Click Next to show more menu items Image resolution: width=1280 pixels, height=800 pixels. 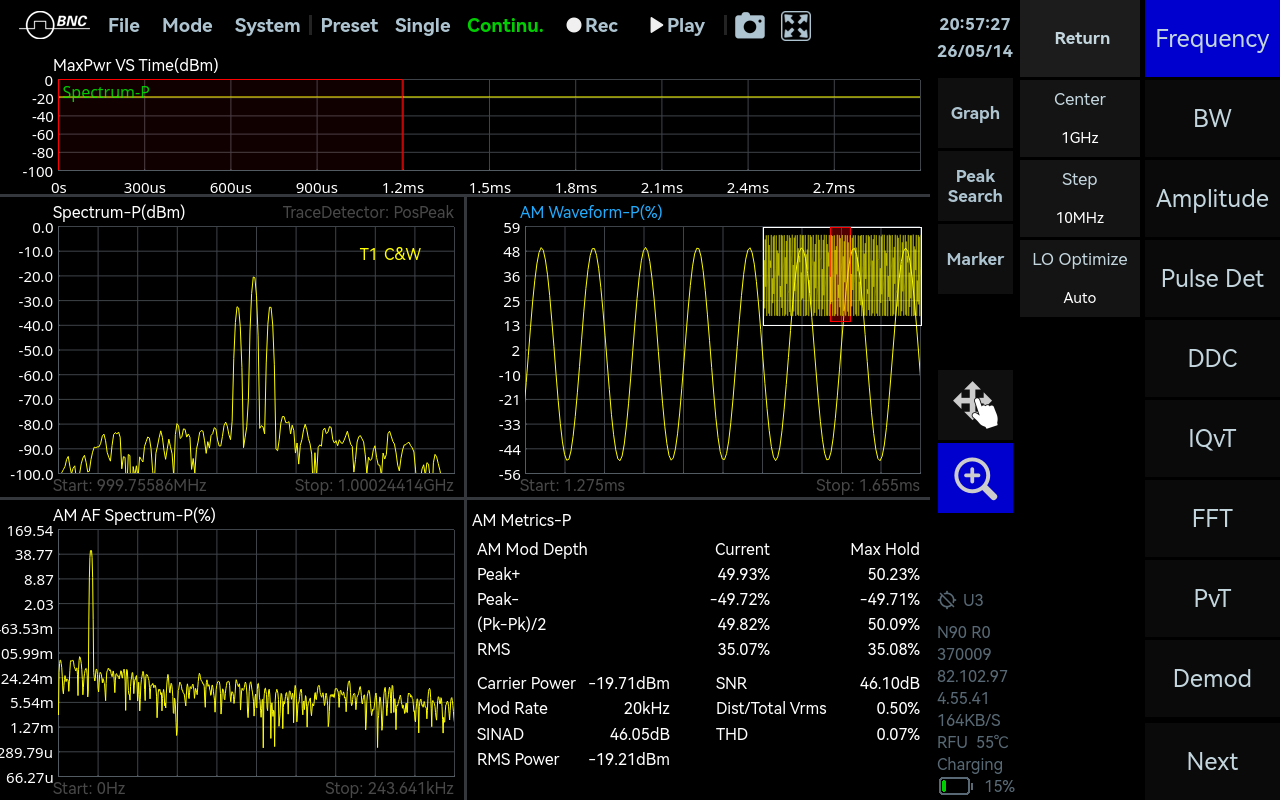coord(1212,761)
